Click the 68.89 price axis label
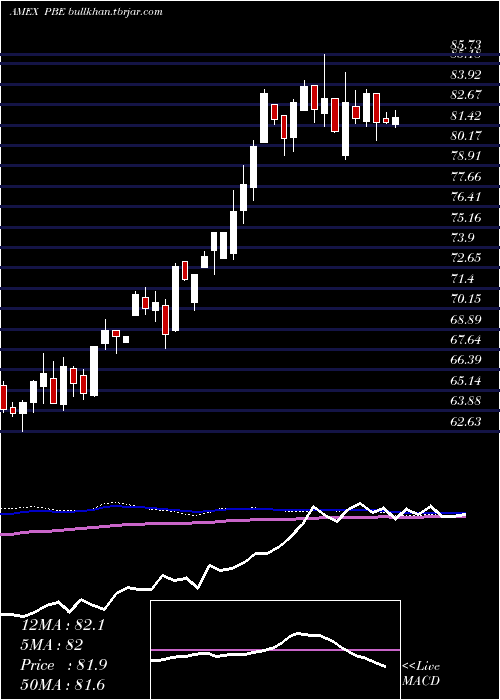The height and width of the screenshot is (700, 500). (x=466, y=319)
